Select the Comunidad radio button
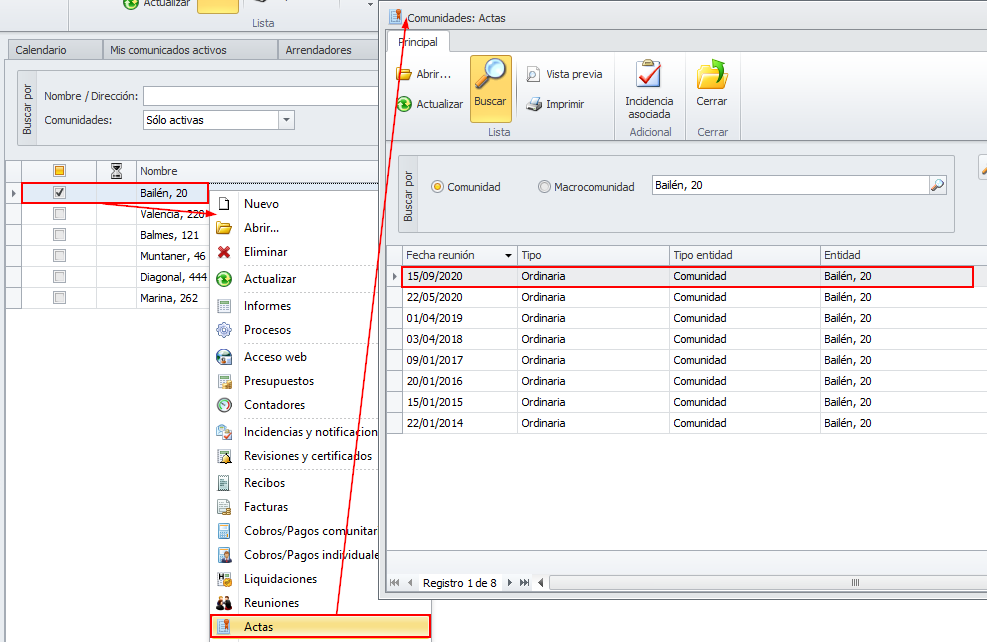The image size is (987, 642). pyautogui.click(x=437, y=187)
